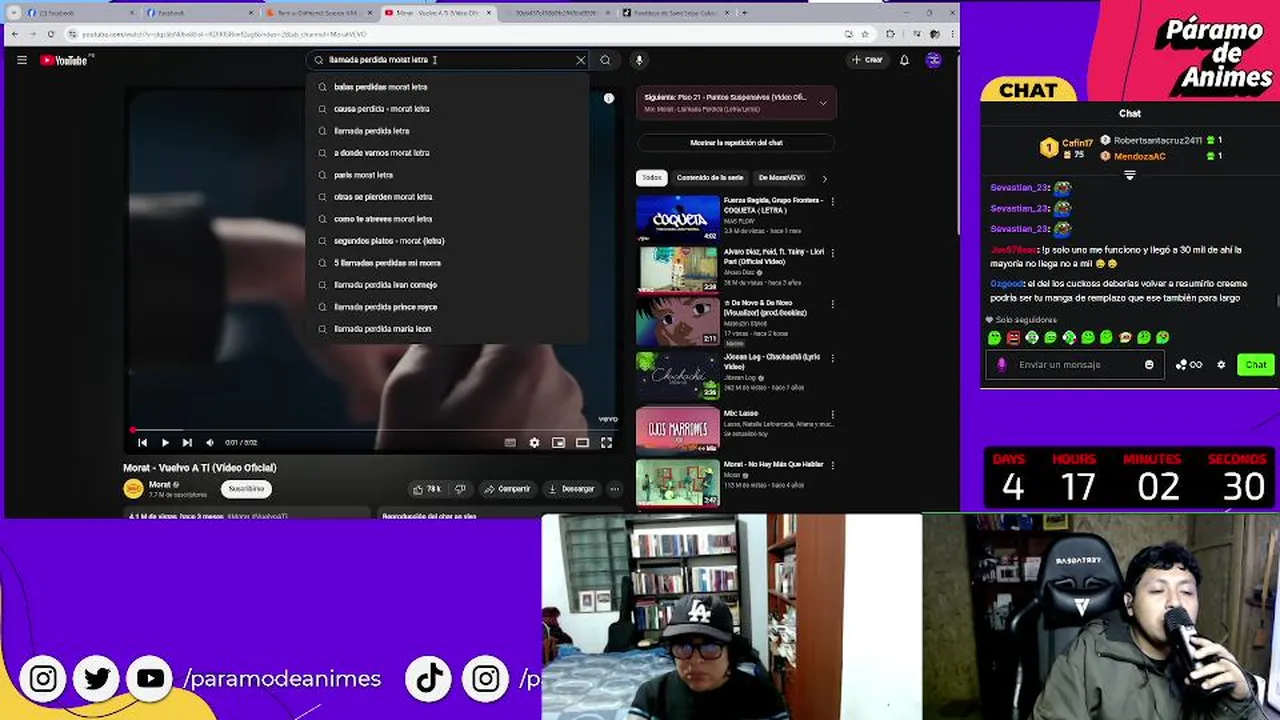
Task: Click the Descargar download button
Action: pos(572,489)
